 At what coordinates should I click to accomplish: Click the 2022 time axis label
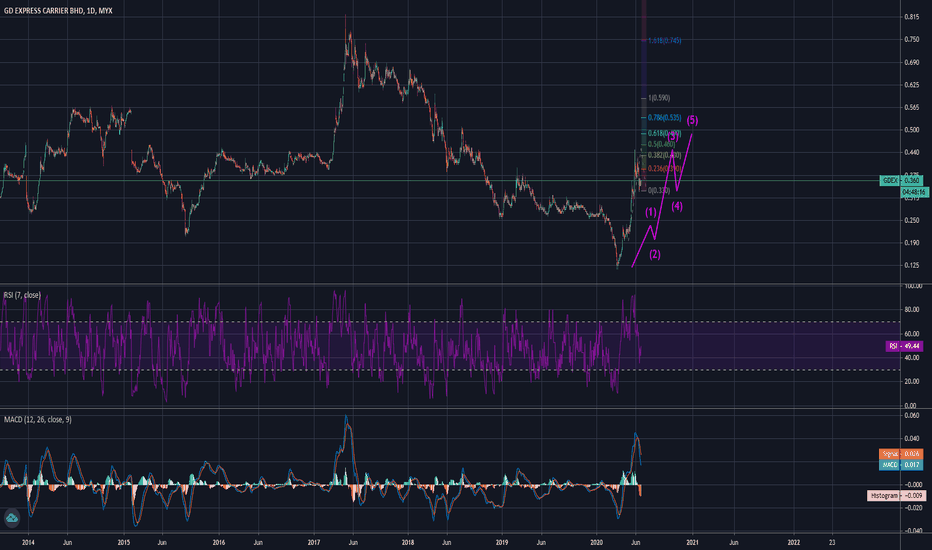click(x=794, y=542)
